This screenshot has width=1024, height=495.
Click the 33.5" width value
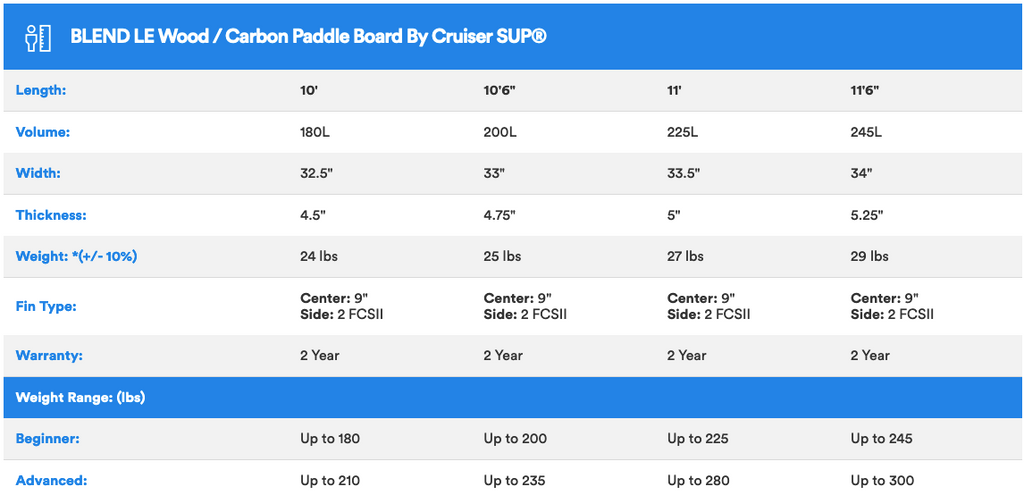[x=683, y=173]
